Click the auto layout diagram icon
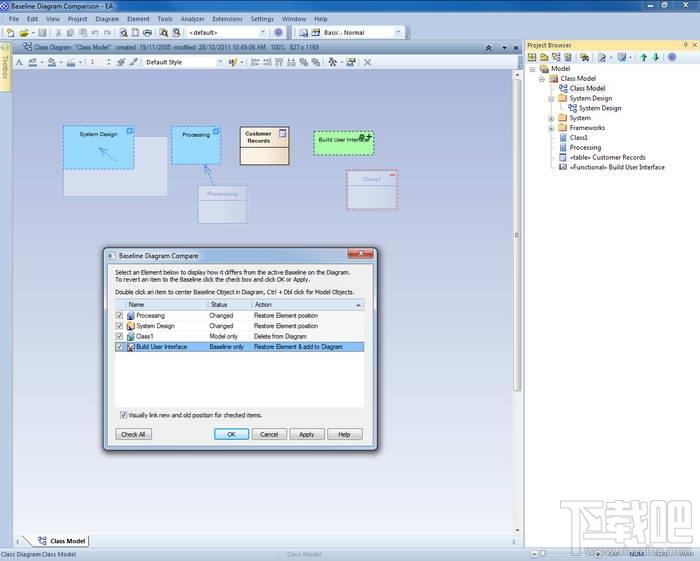 333,62
